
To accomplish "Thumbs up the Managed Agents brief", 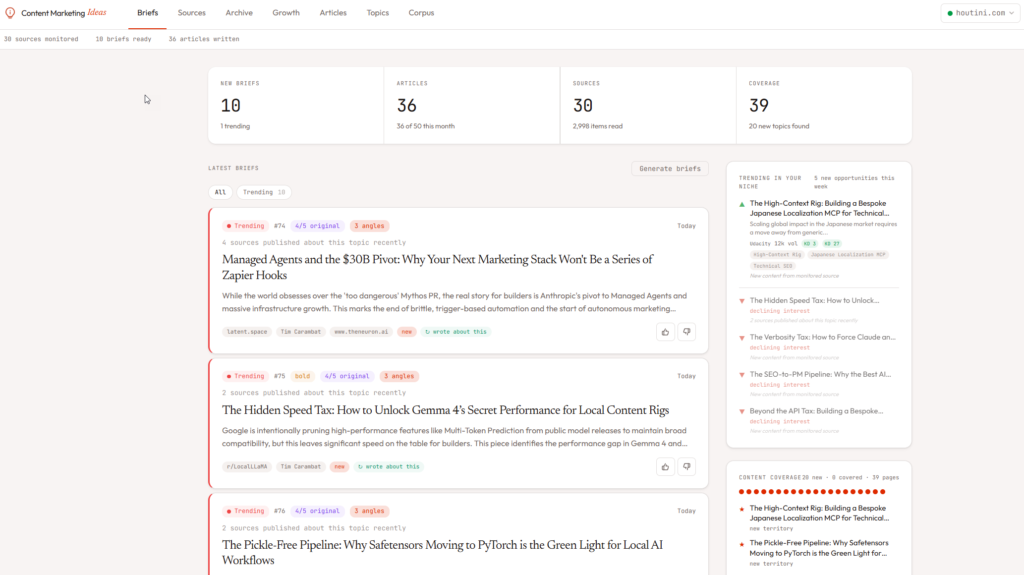I will [665, 331].
